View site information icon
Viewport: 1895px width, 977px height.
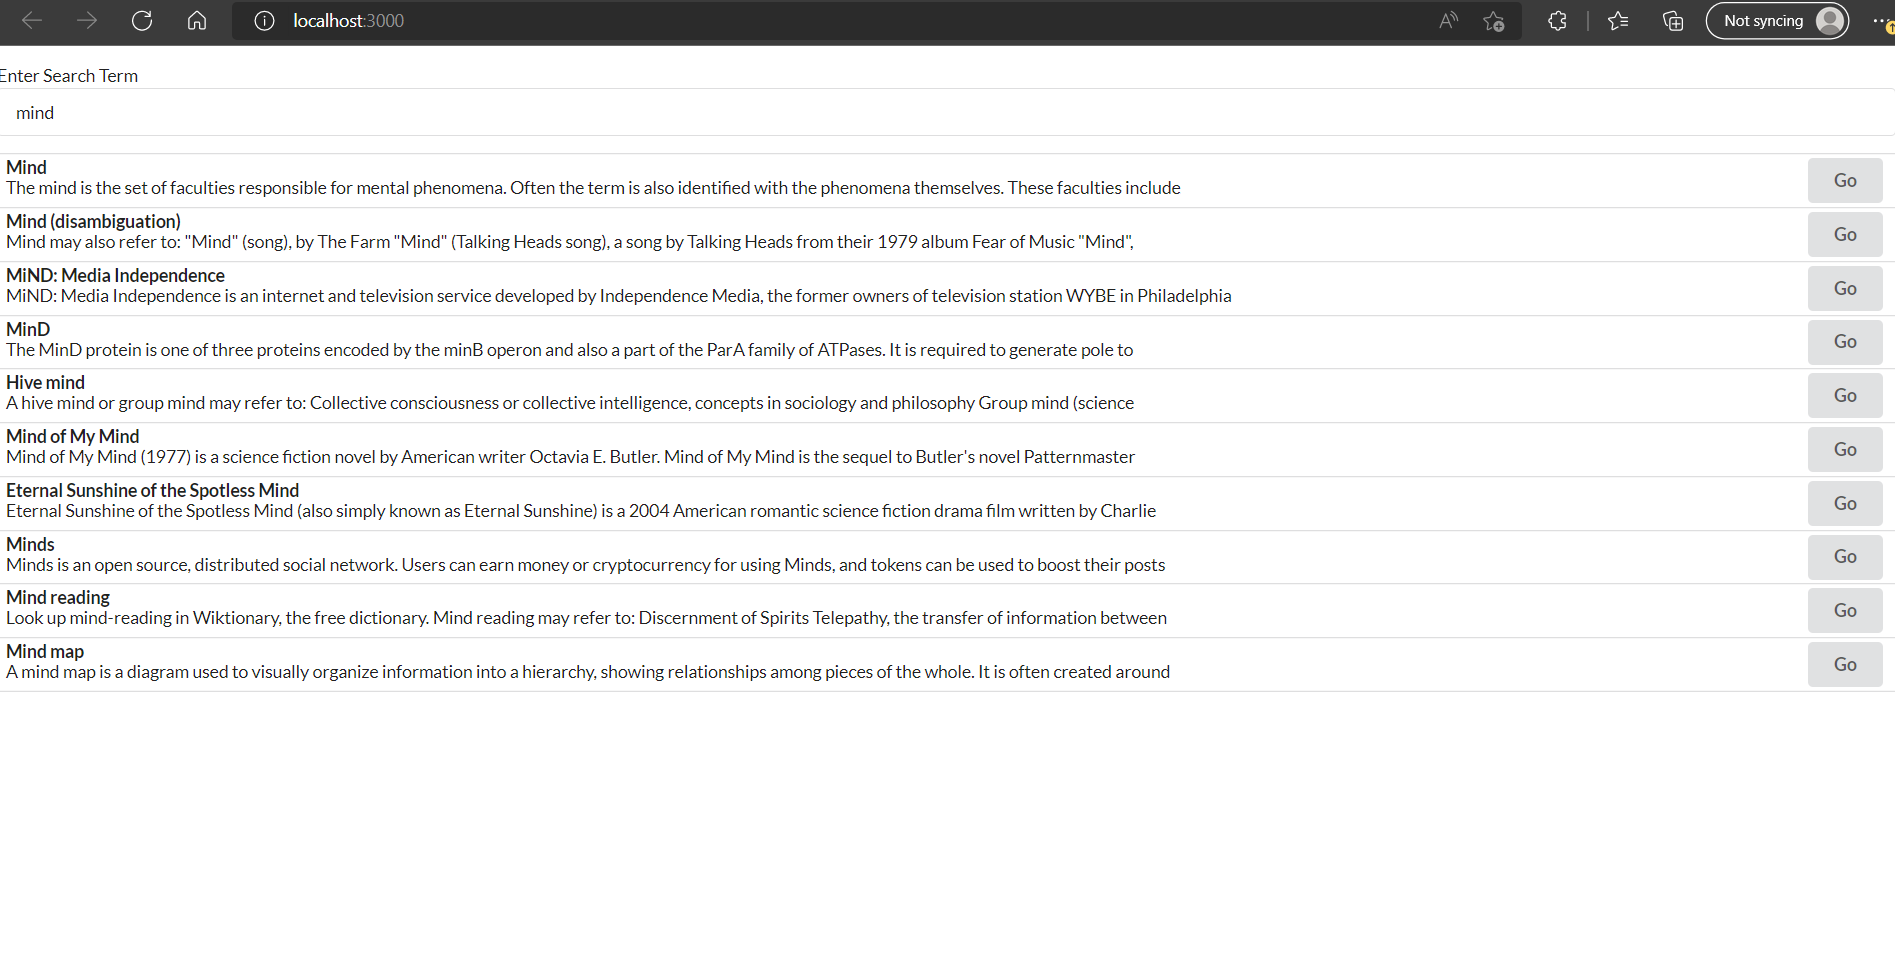tap(264, 21)
